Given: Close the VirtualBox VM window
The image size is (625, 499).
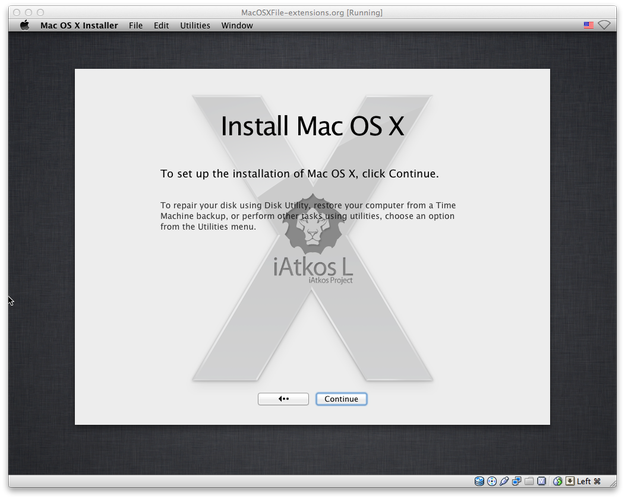Looking at the screenshot, I should point(17,12).
